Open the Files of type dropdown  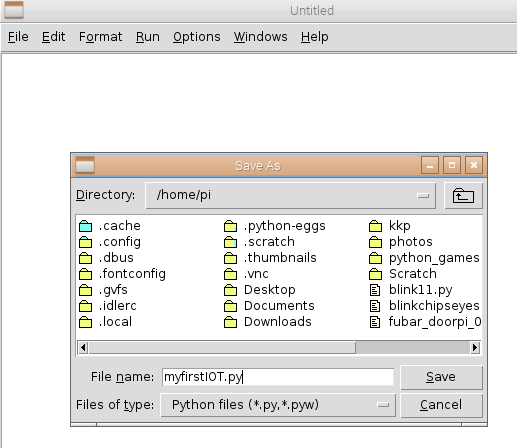pos(278,405)
